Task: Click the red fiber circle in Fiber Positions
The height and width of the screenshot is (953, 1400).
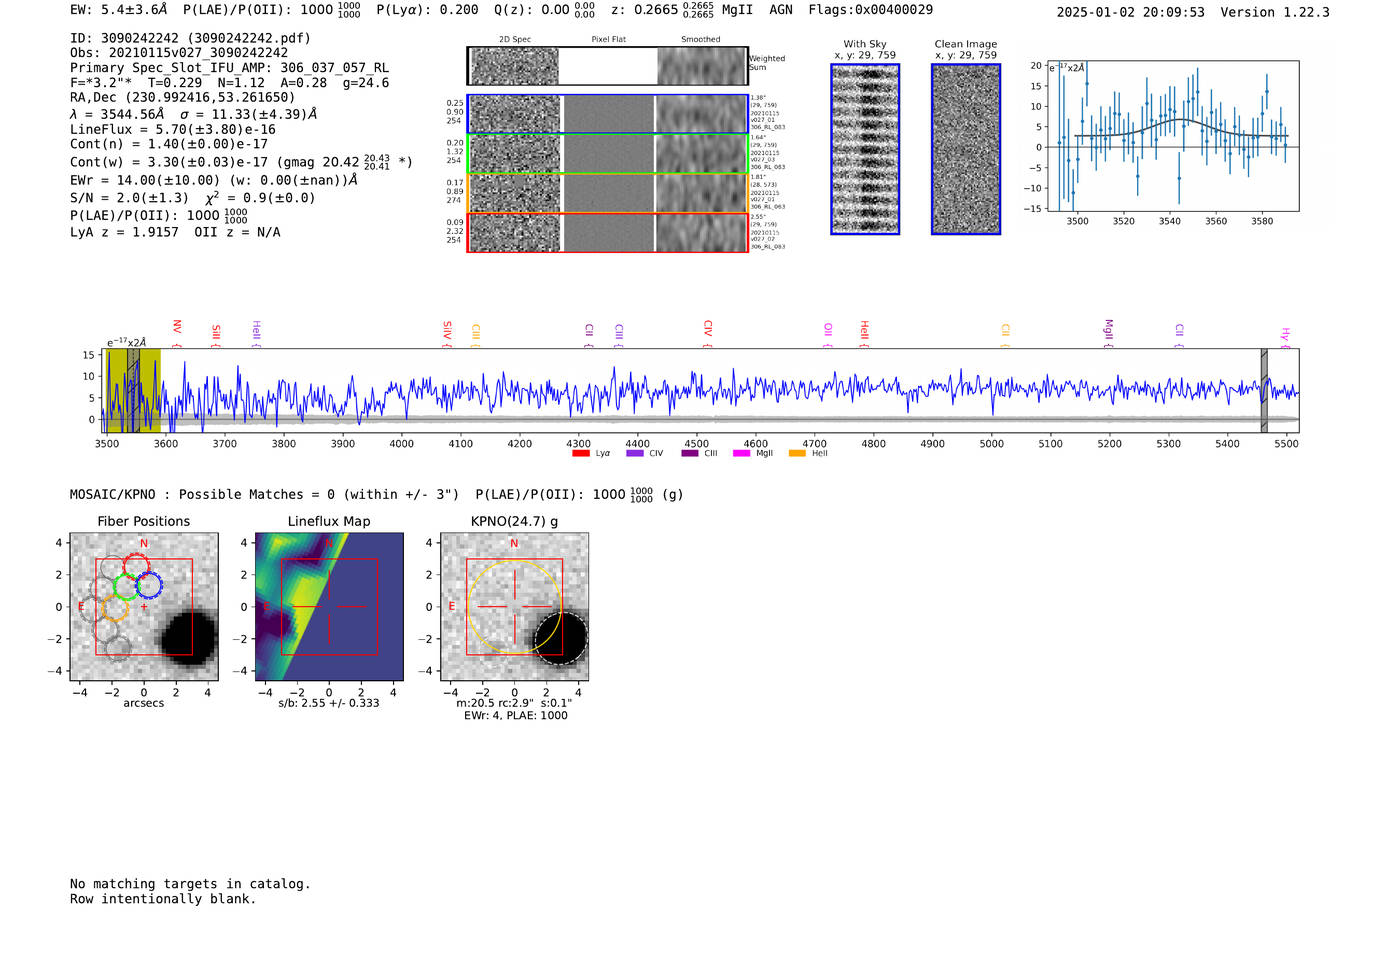Action: (x=136, y=565)
